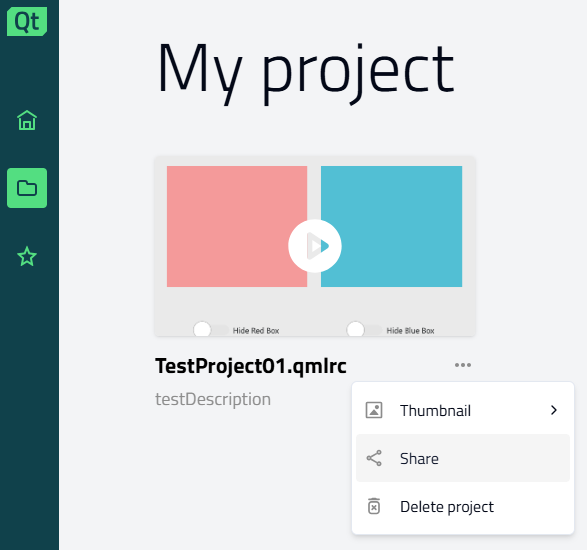Click the trash icon beside Delete project

pos(374,506)
